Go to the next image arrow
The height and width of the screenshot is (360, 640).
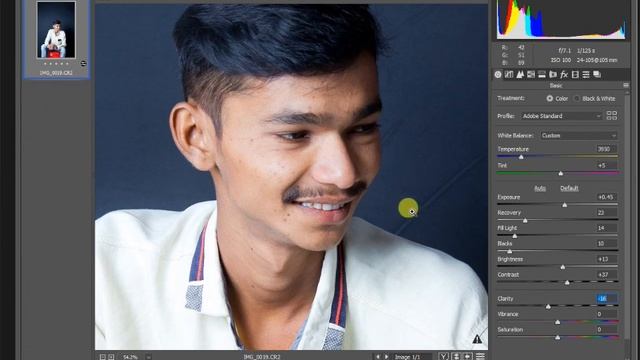386,357
